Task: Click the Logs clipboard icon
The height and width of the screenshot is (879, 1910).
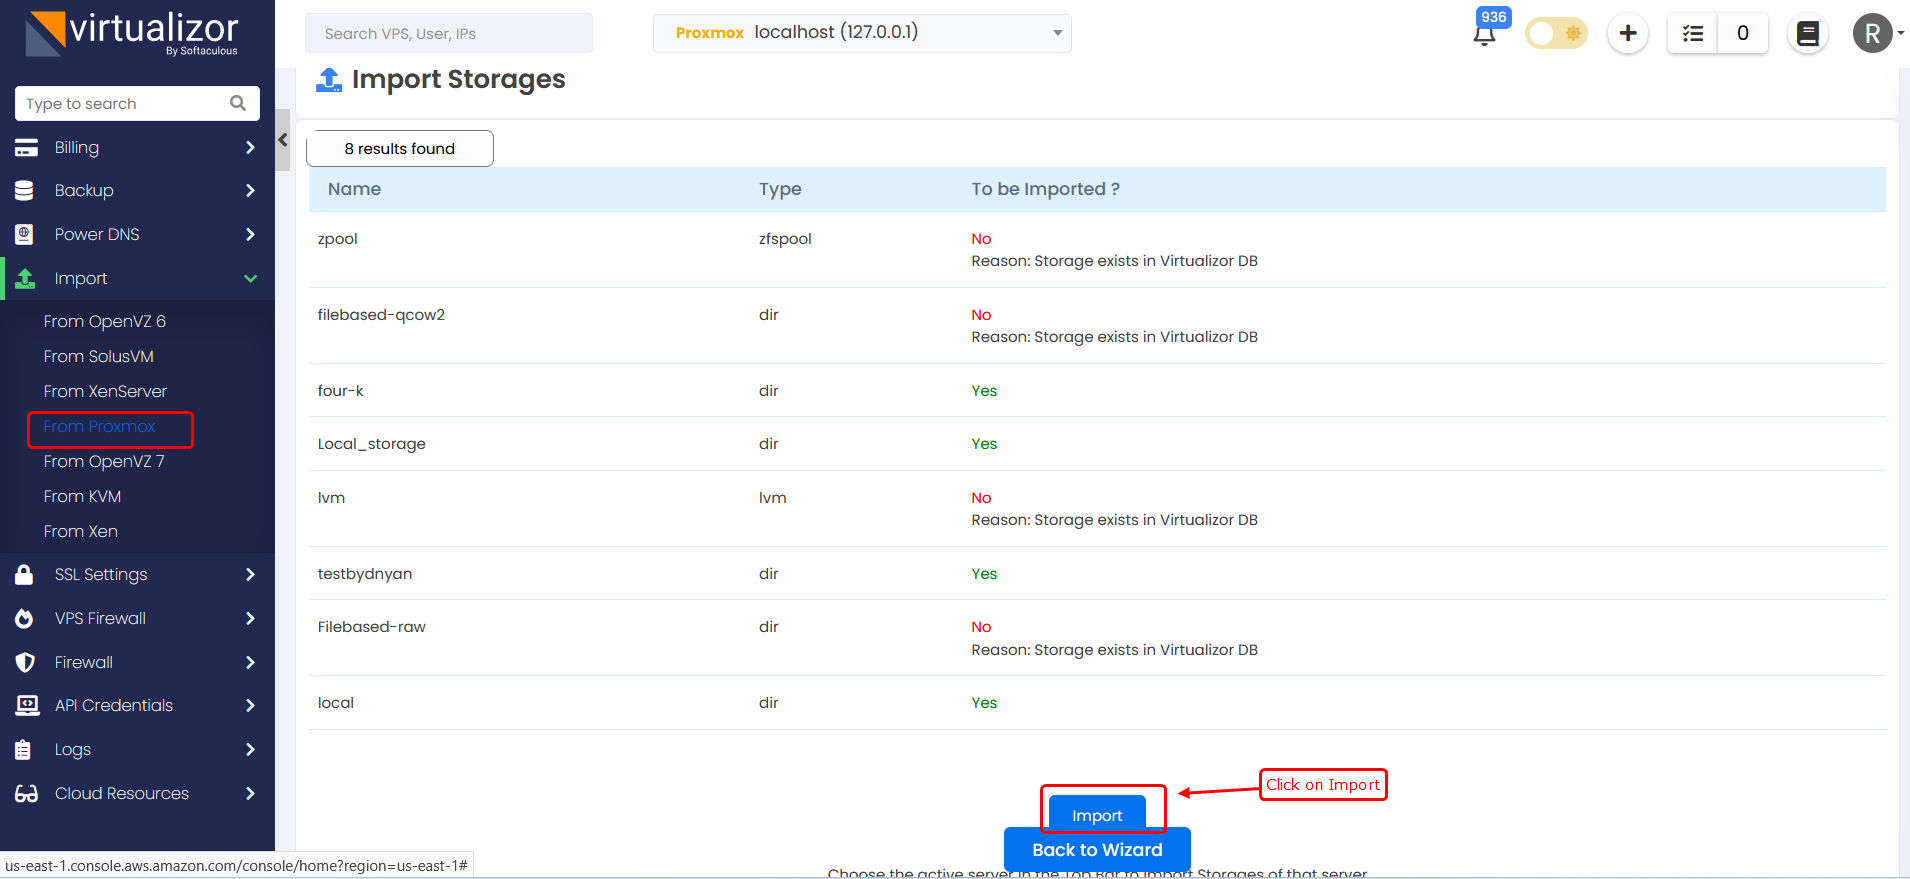Action: 23,749
